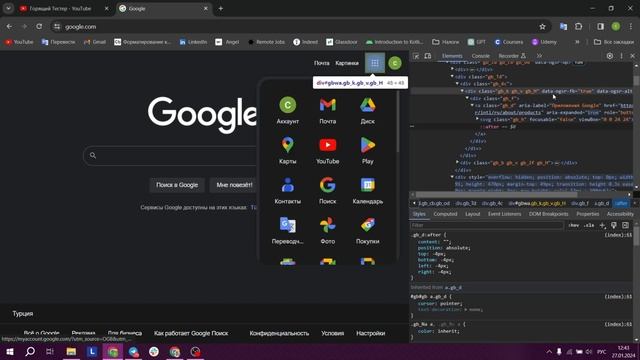Open Play from the apps panel
The height and width of the screenshot is (360, 640).
368,150
